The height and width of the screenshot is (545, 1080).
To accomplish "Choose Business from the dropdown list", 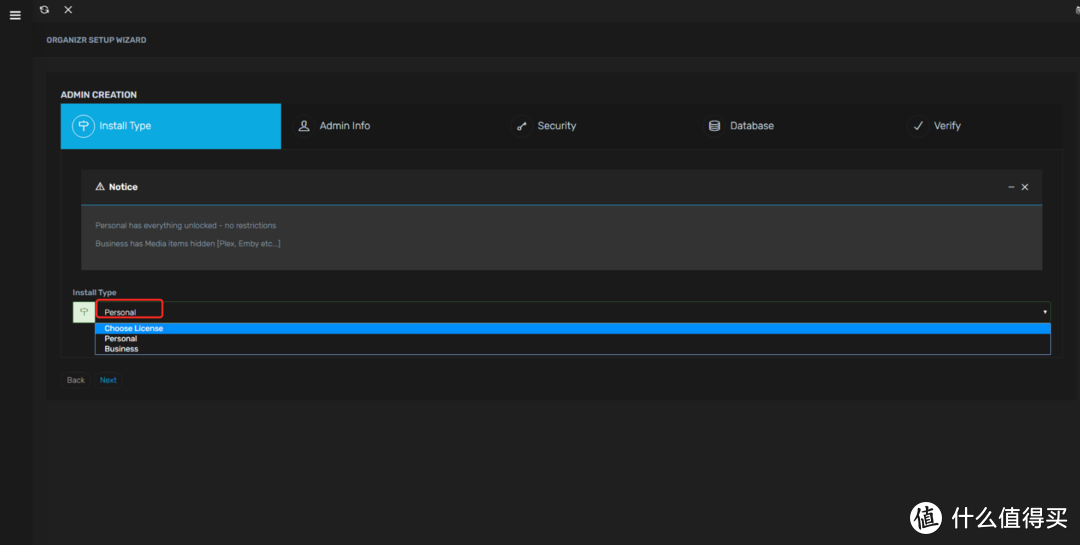I will click(122, 349).
